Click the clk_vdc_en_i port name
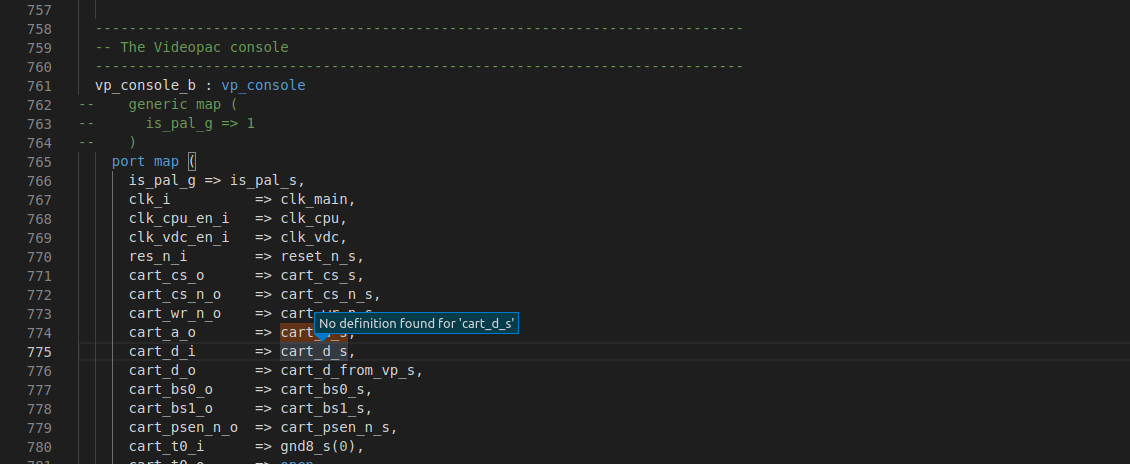 179,238
